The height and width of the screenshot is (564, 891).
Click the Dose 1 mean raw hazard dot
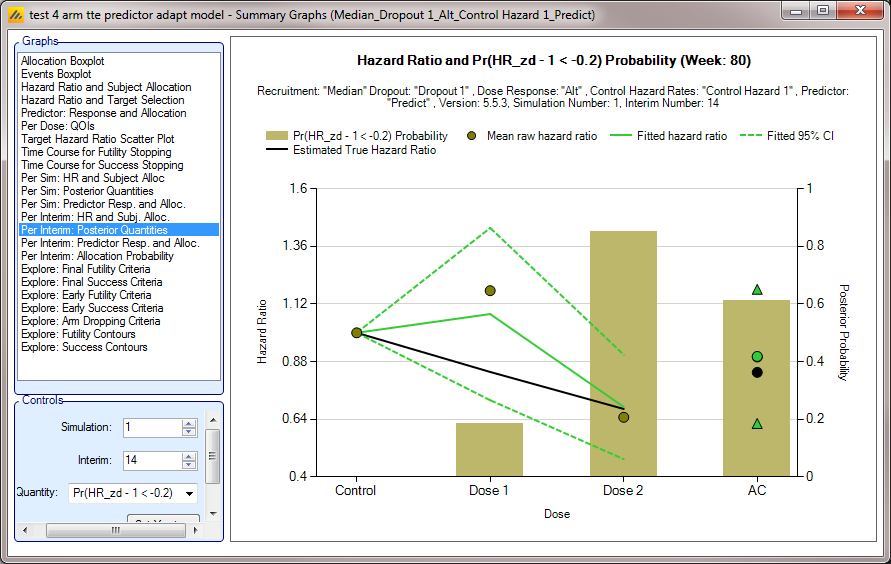(x=490, y=291)
